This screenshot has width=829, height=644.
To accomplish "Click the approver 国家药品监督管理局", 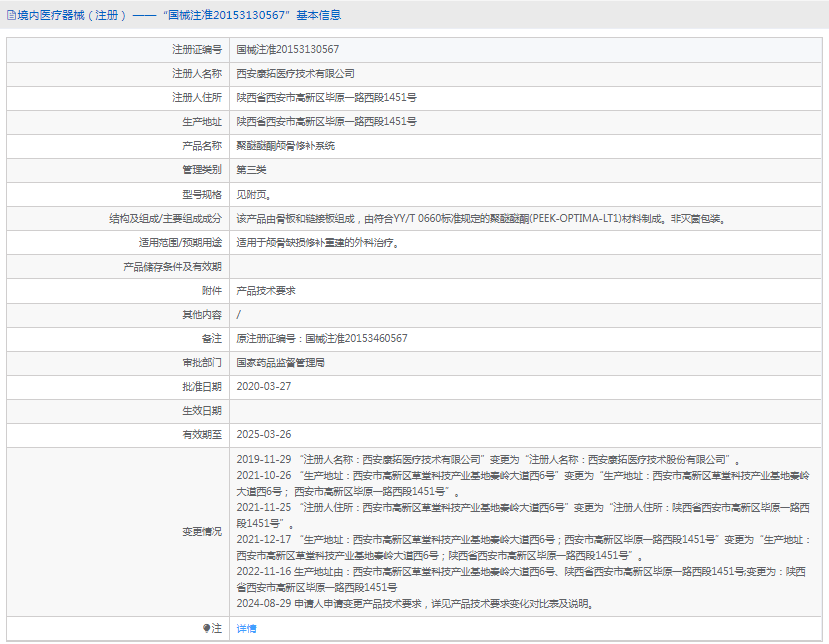I will coord(281,363).
